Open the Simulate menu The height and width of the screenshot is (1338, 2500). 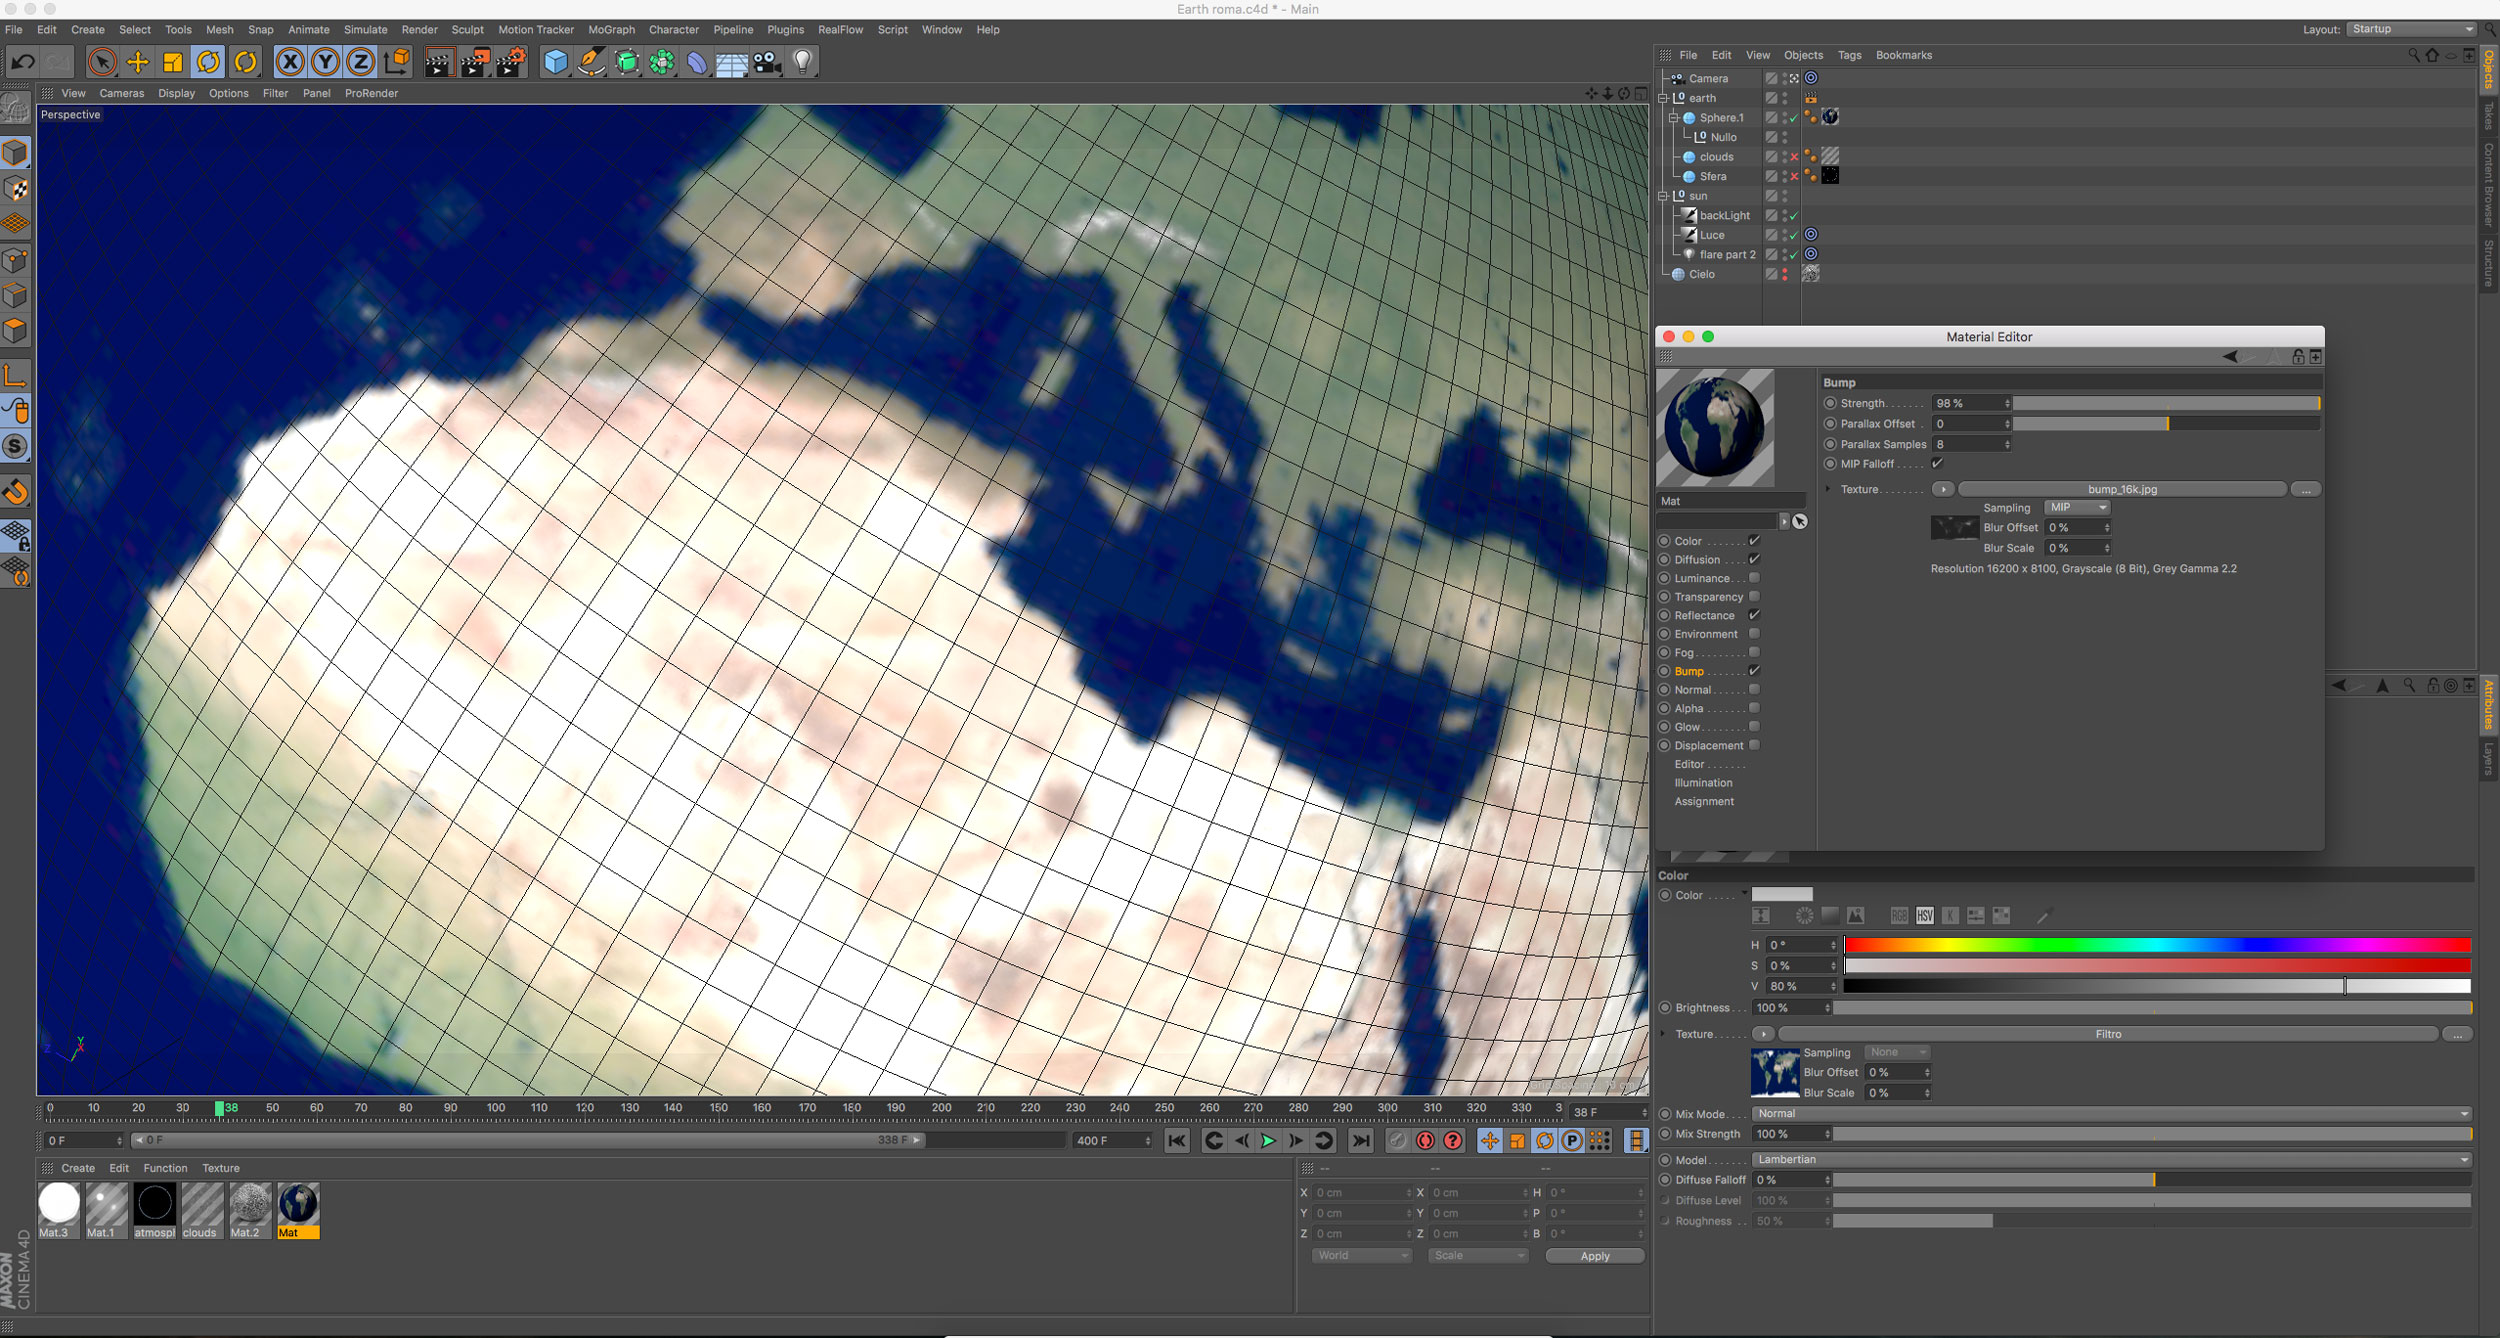click(x=365, y=30)
